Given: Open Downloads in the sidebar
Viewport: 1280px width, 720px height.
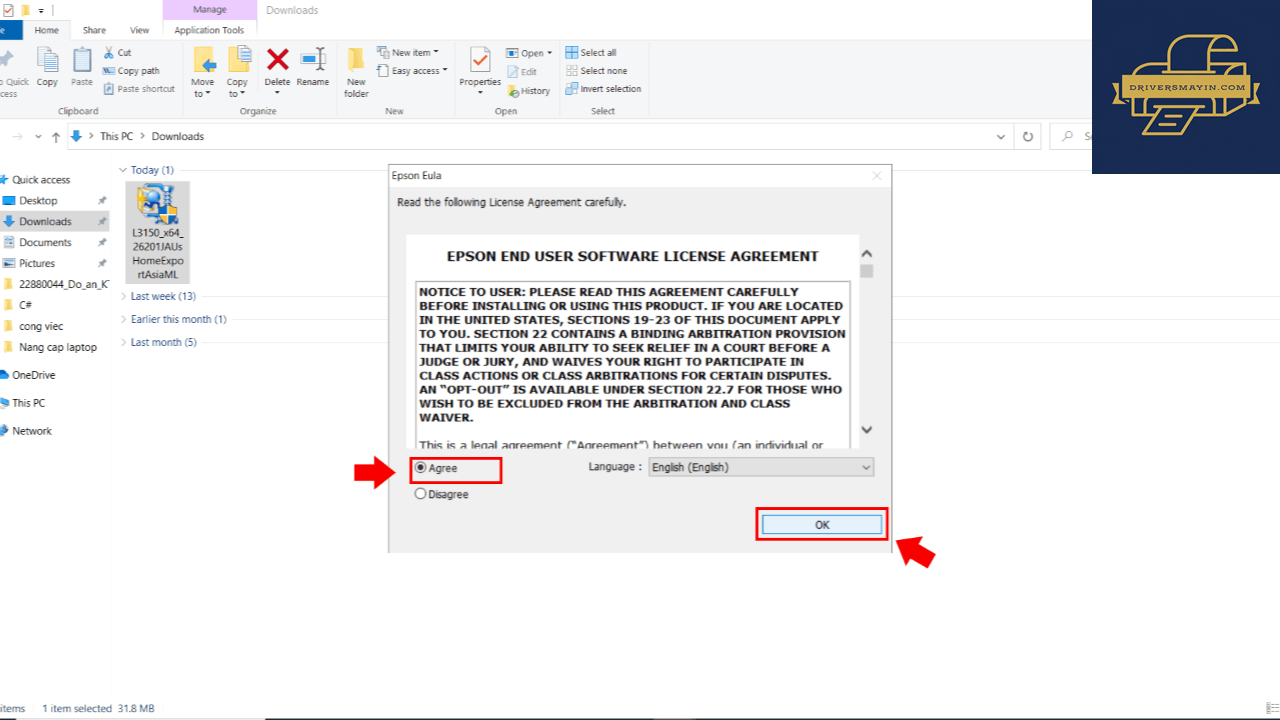Looking at the screenshot, I should [45, 222].
